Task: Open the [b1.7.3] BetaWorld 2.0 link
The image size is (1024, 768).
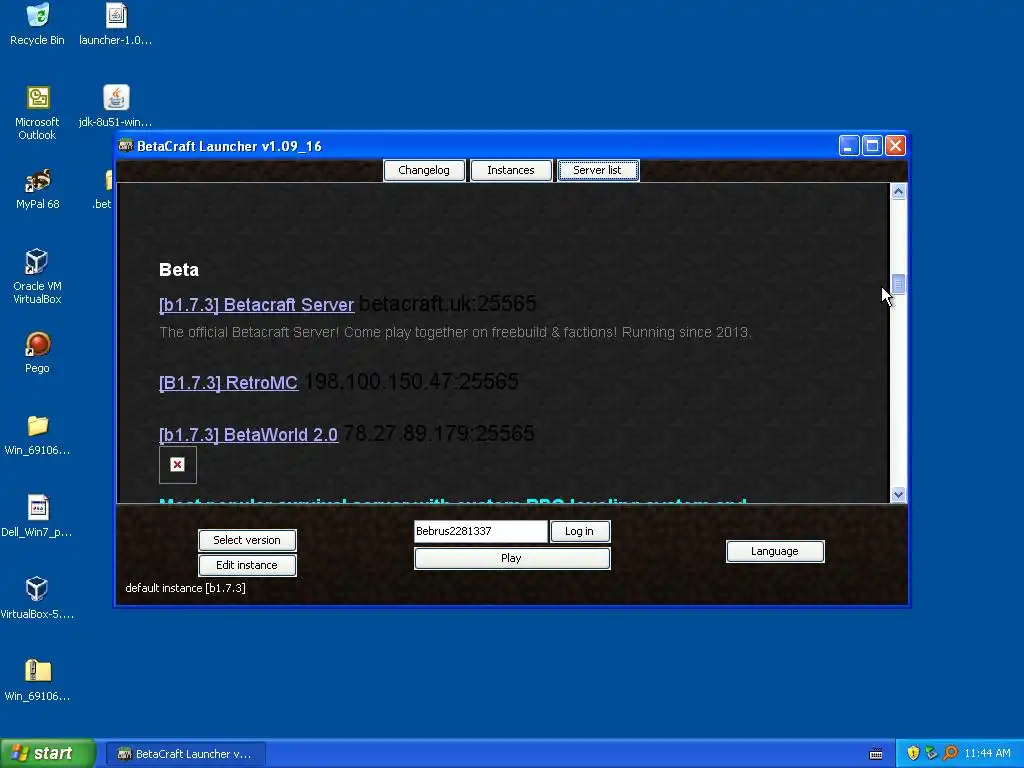Action: pos(249,435)
